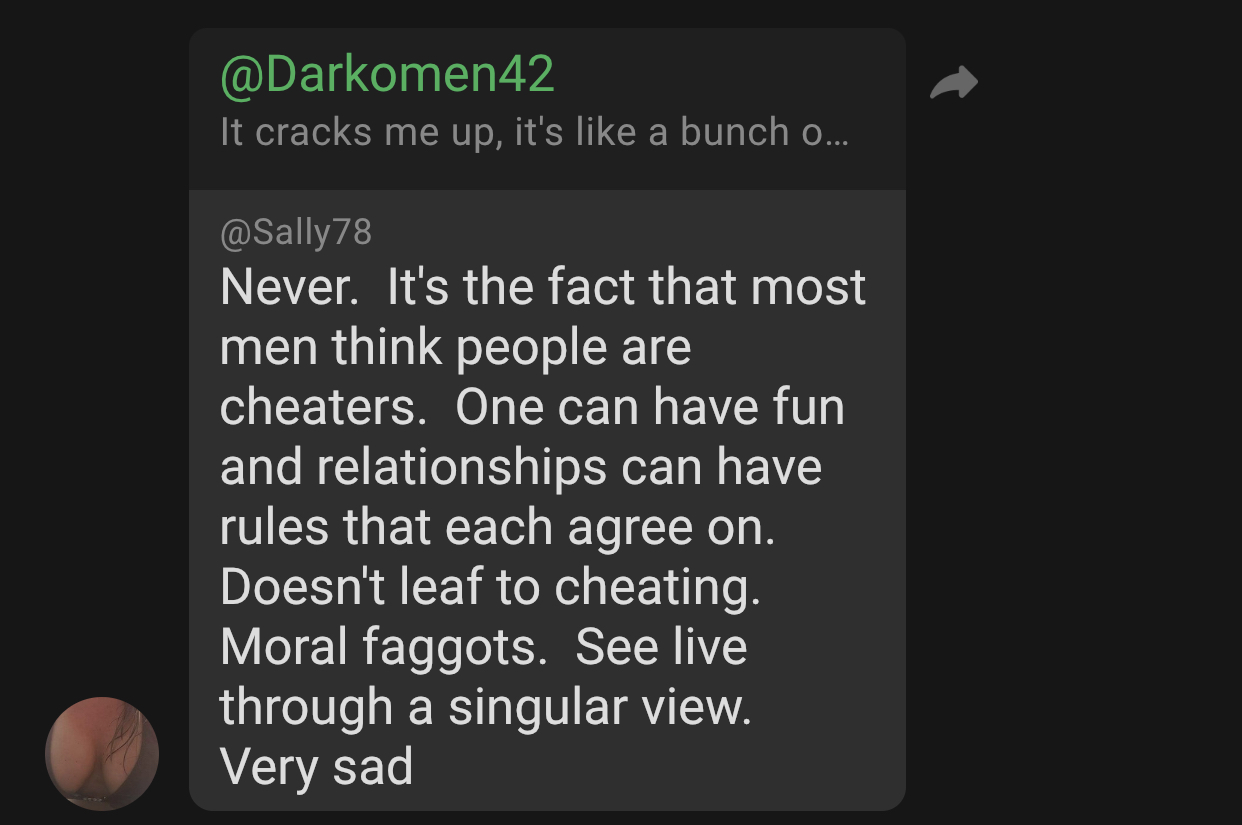
Task: Click the line 'rules that each agree on.'
Action: point(498,528)
